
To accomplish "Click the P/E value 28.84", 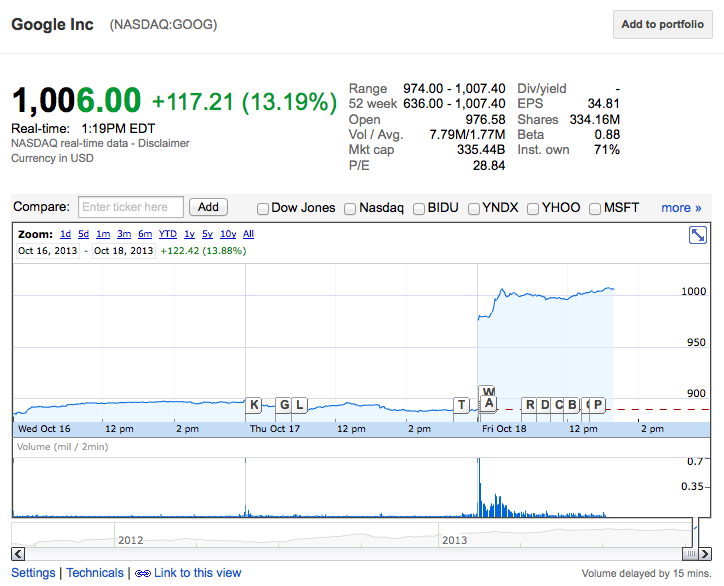I will [x=489, y=165].
